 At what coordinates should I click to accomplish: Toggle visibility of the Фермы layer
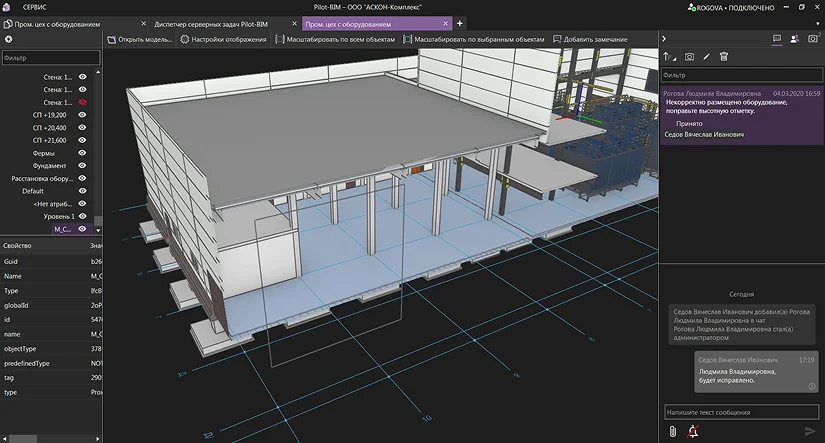point(83,153)
